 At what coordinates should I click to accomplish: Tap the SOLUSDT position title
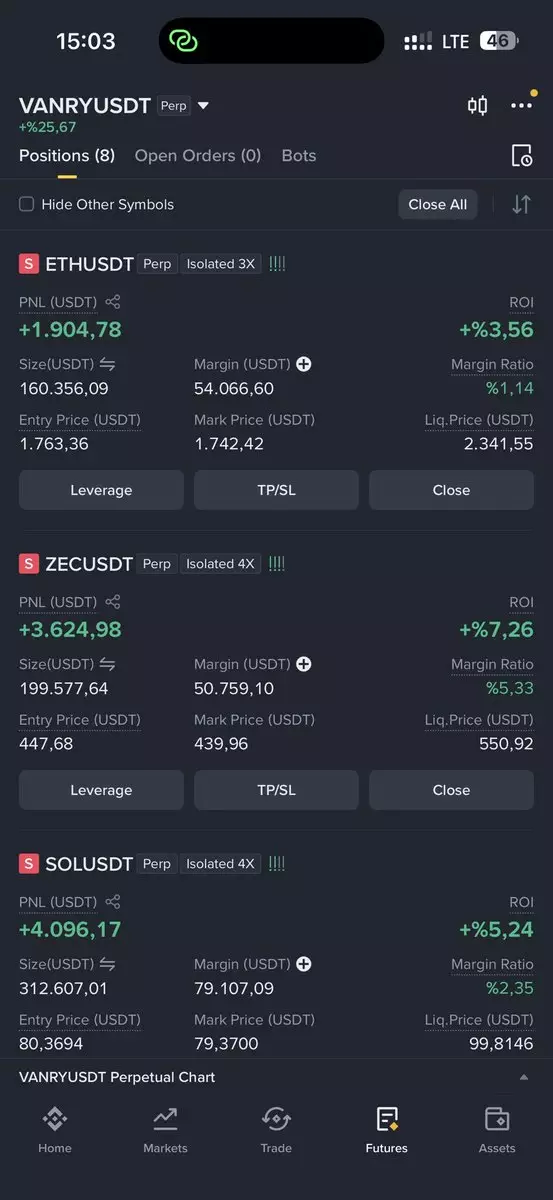tap(89, 864)
